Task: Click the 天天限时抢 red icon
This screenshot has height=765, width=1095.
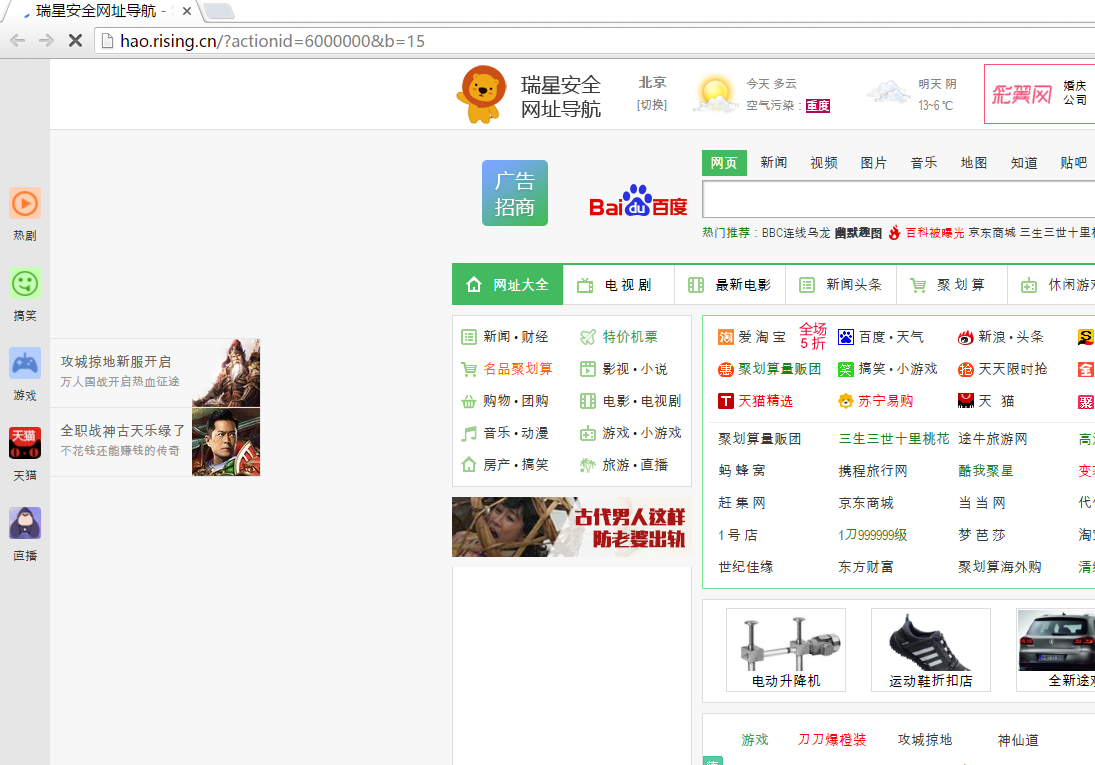Action: [966, 370]
